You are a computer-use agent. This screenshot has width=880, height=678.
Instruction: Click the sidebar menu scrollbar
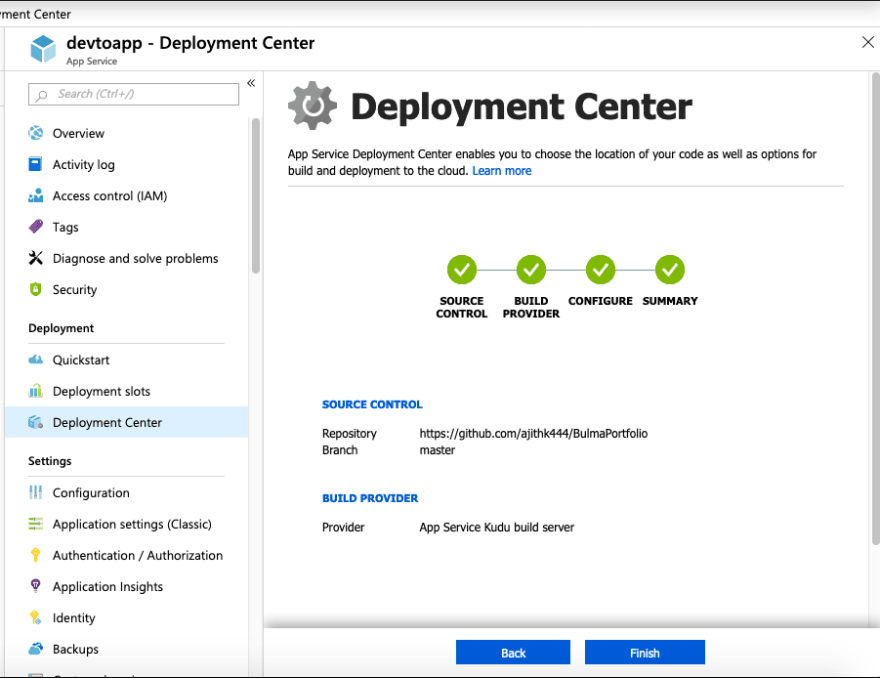click(x=256, y=195)
